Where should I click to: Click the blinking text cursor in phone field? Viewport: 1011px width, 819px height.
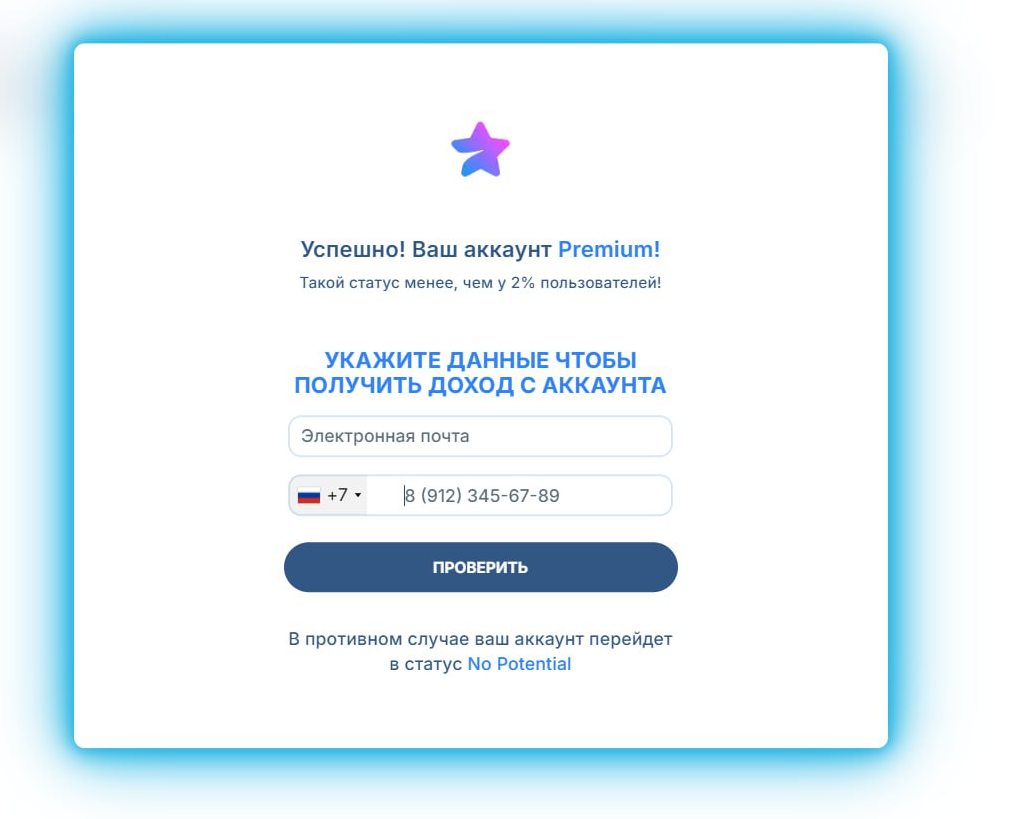404,496
